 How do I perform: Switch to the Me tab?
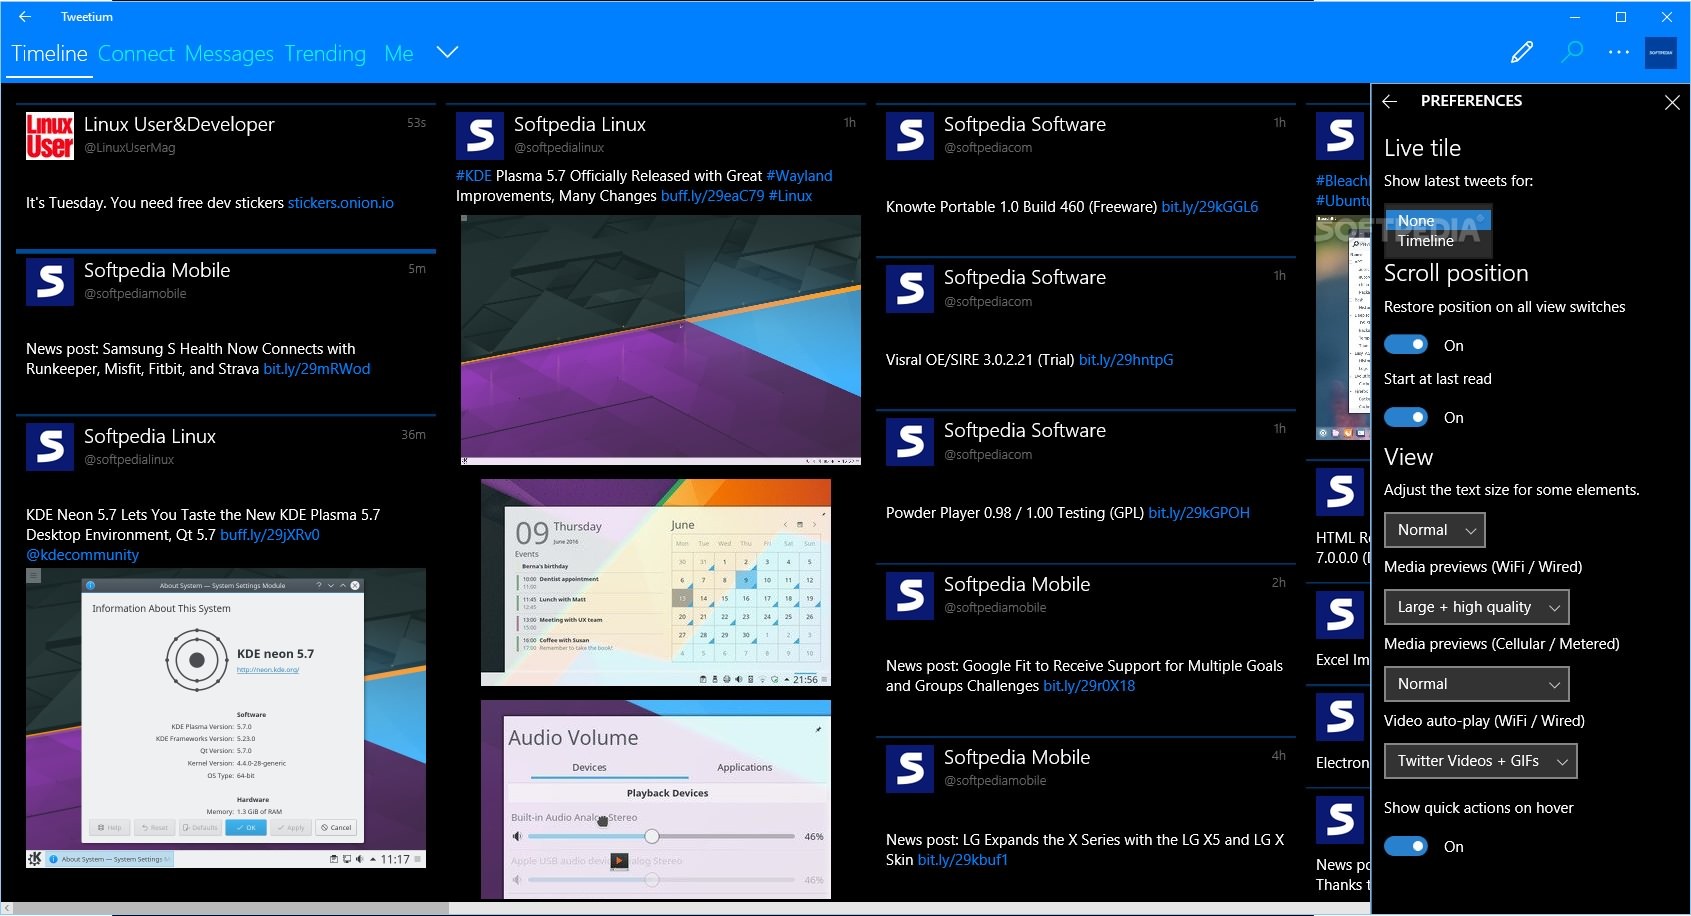[398, 53]
